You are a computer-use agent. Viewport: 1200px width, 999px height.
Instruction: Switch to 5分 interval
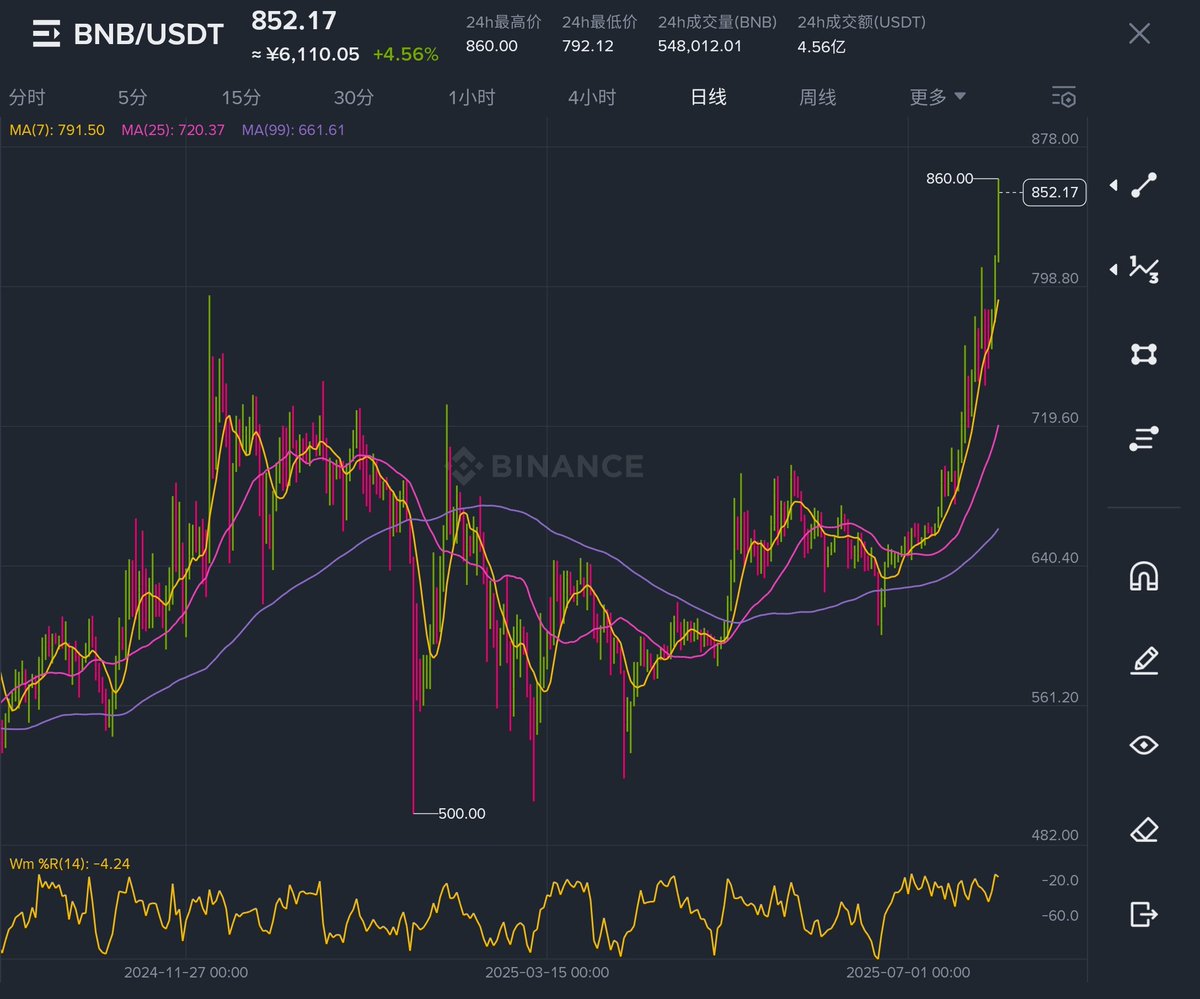pyautogui.click(x=132, y=97)
